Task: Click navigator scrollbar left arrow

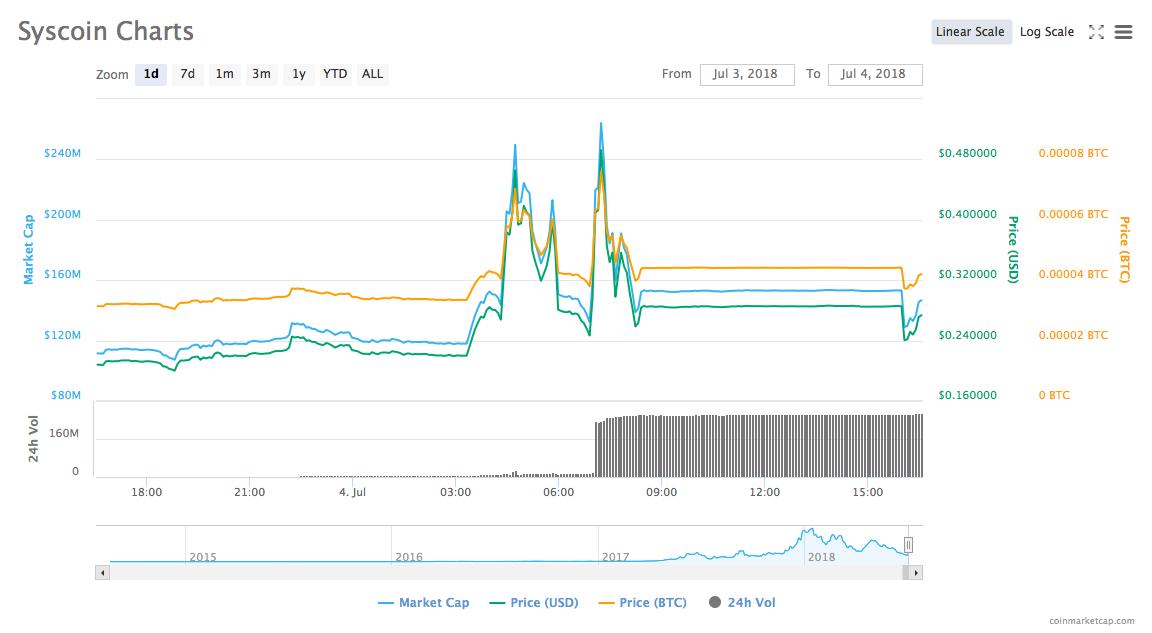Action: click(103, 573)
